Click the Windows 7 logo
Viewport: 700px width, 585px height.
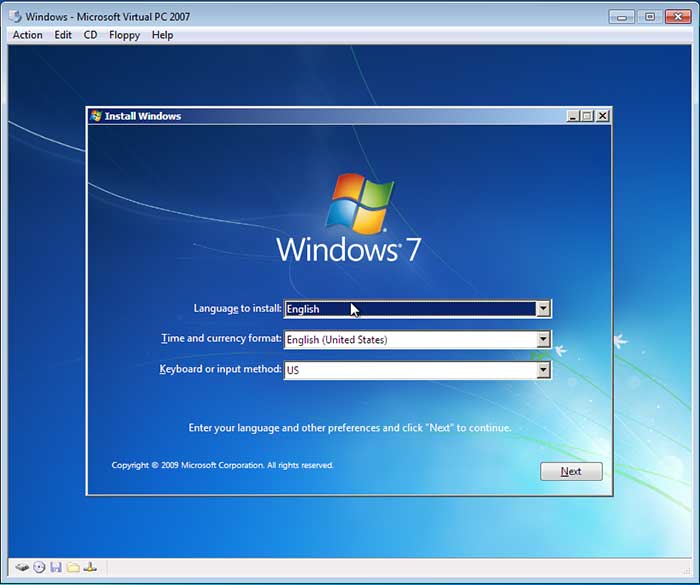coord(349,218)
